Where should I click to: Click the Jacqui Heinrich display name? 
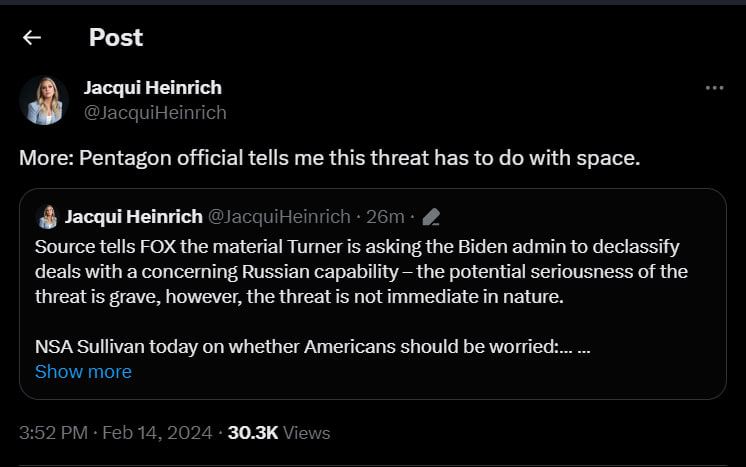[153, 88]
